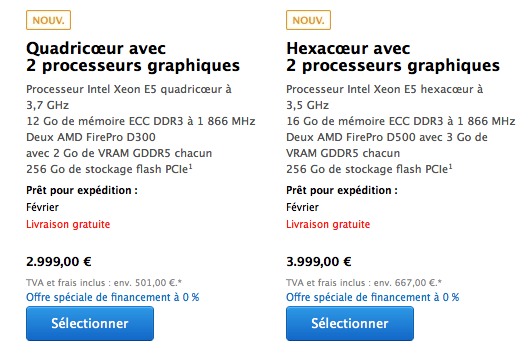
Task: Select the Hexacœur 3.999,00 € configuration button
Action: 350,323
